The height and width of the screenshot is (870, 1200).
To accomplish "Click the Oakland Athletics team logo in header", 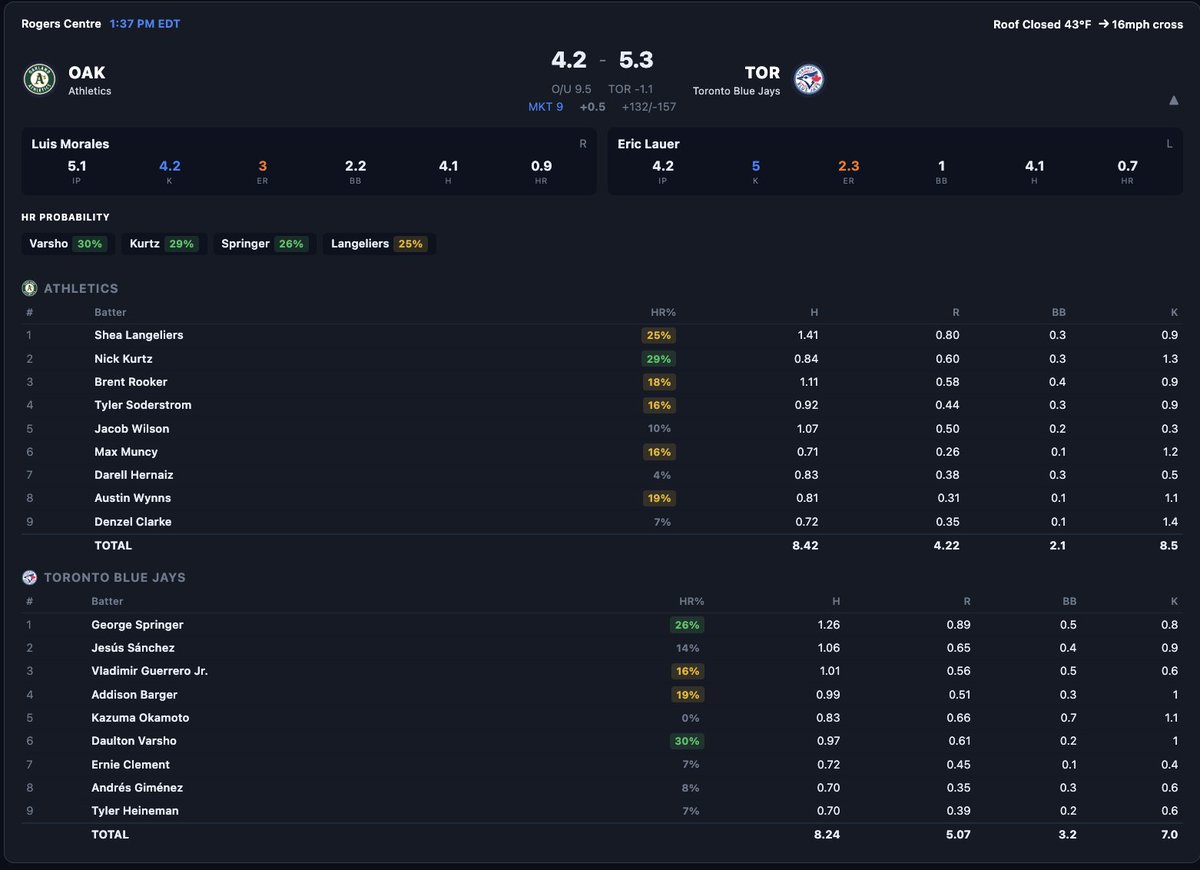I will coord(40,80).
